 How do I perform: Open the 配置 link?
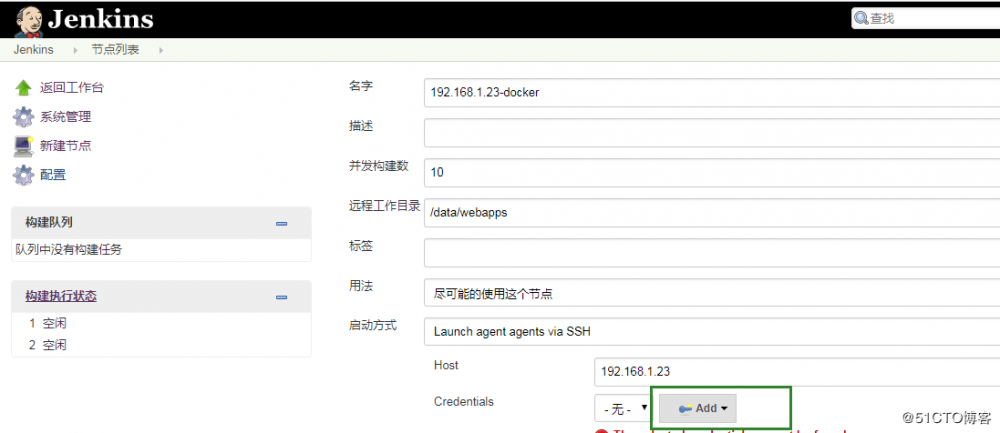pyautogui.click(x=53, y=174)
